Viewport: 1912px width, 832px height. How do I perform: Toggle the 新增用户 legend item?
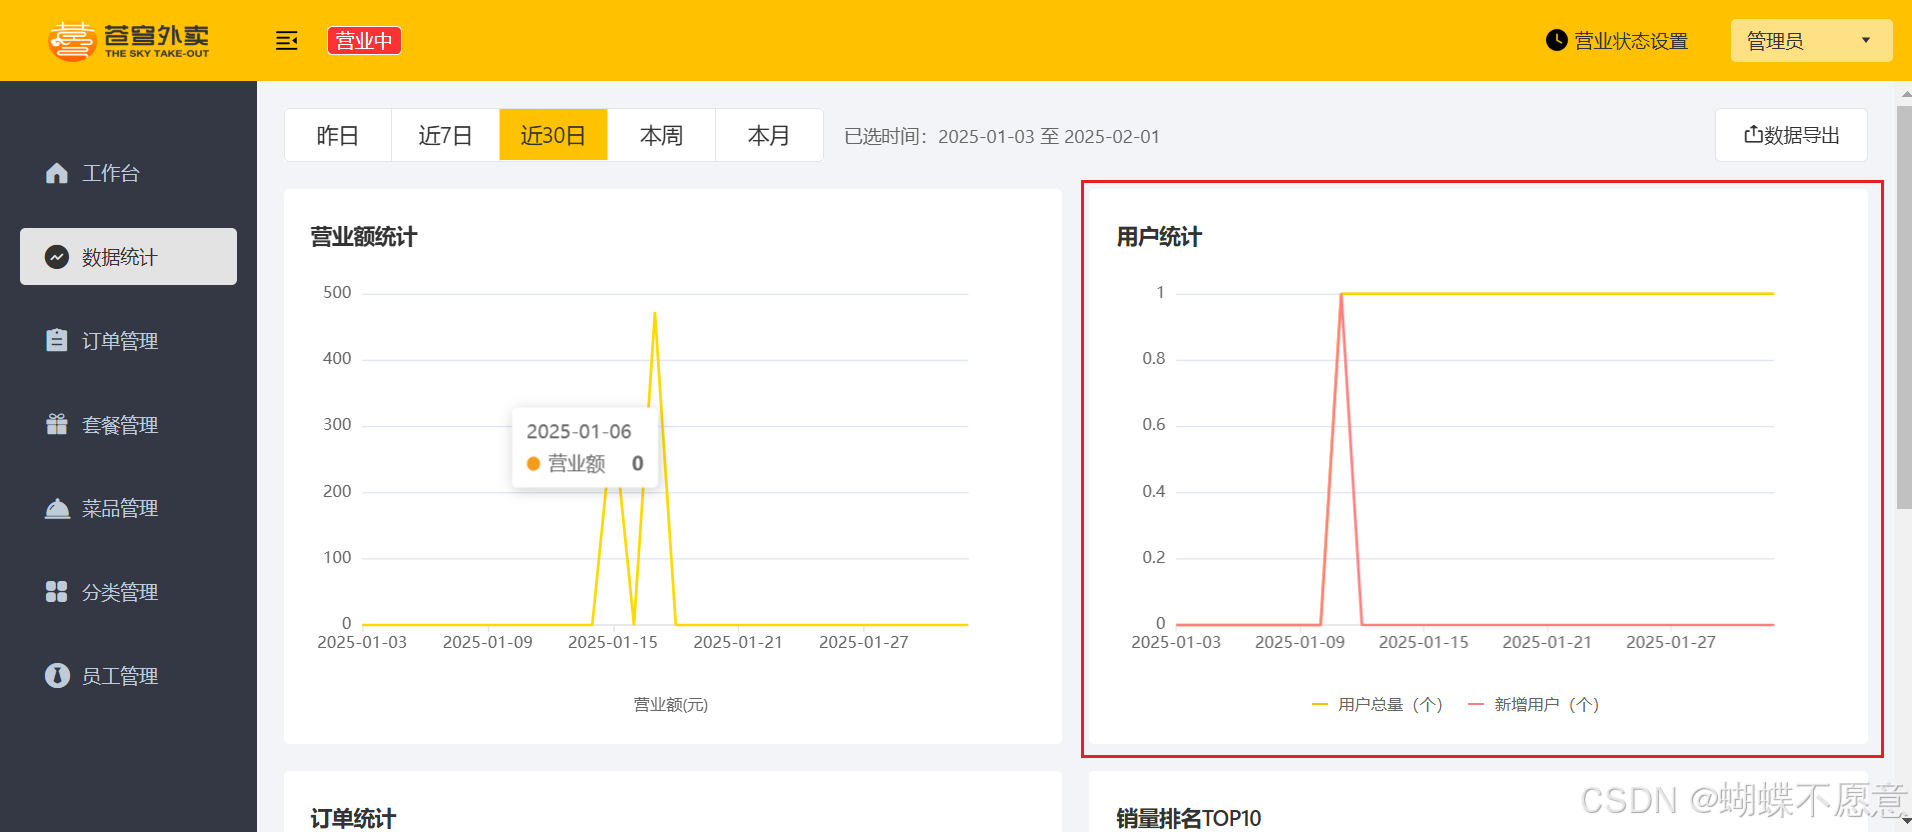[x=1534, y=705]
